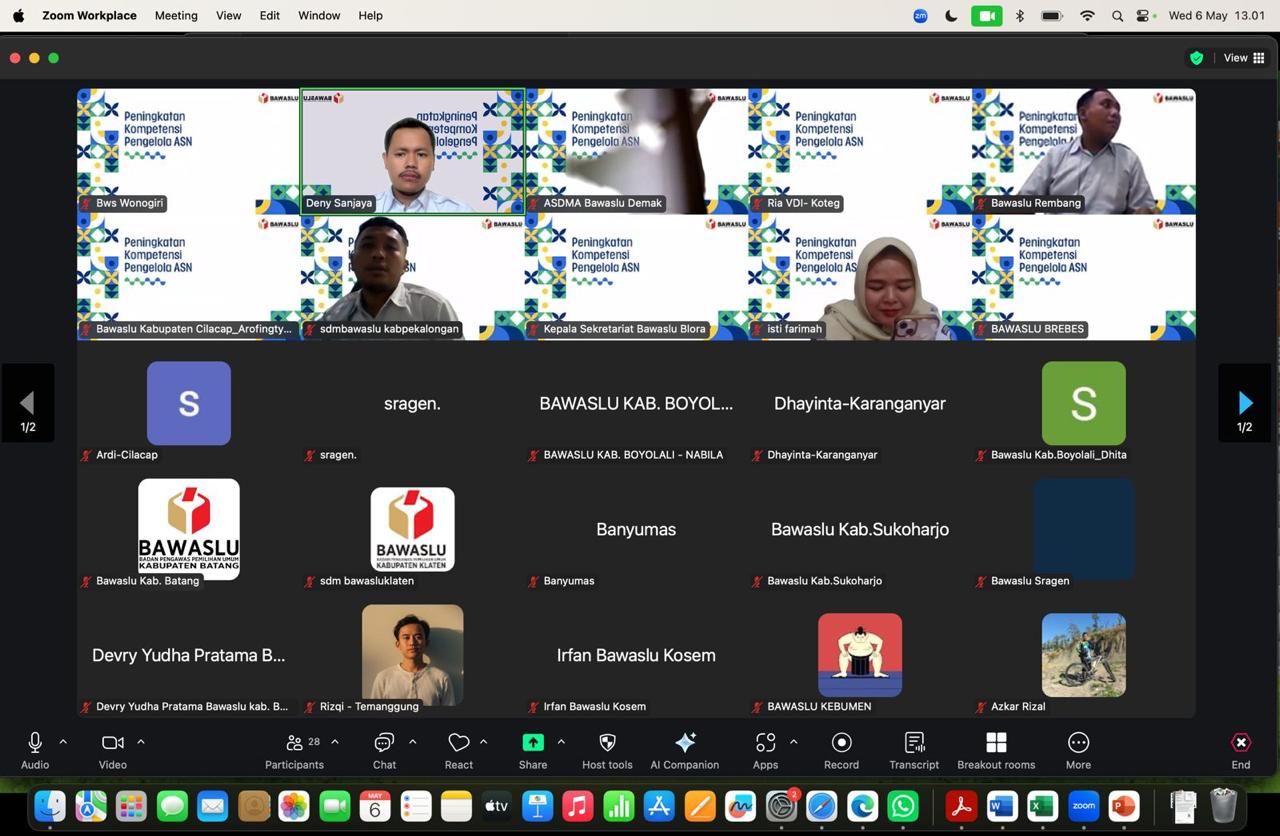The image size is (1280, 836).
Task: Check the green encryption shield icon
Action: (1196, 58)
